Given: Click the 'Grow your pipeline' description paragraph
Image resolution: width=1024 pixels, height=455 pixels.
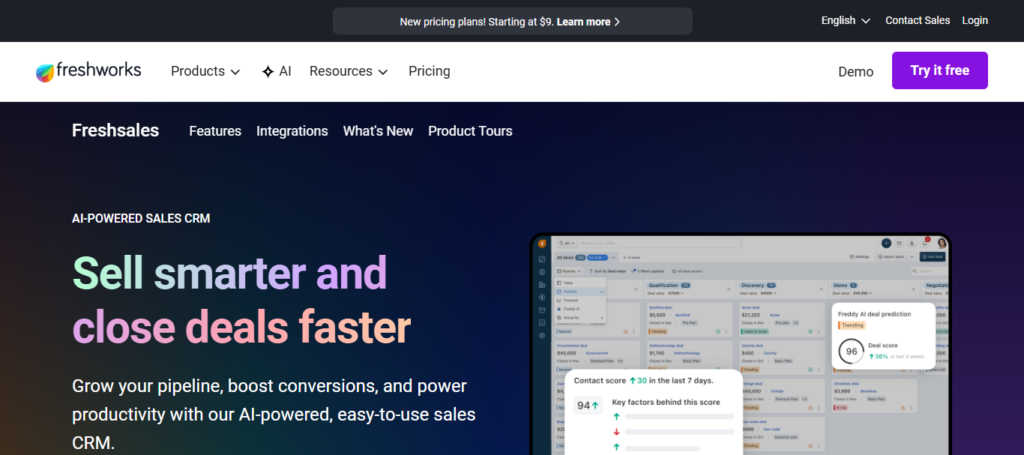Looking at the screenshot, I should click(x=274, y=413).
